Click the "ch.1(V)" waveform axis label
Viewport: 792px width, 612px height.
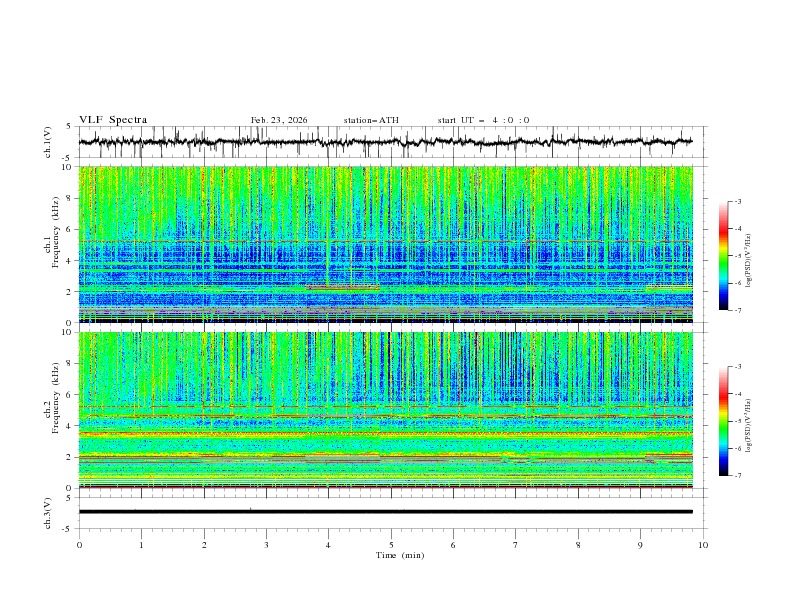[x=48, y=142]
